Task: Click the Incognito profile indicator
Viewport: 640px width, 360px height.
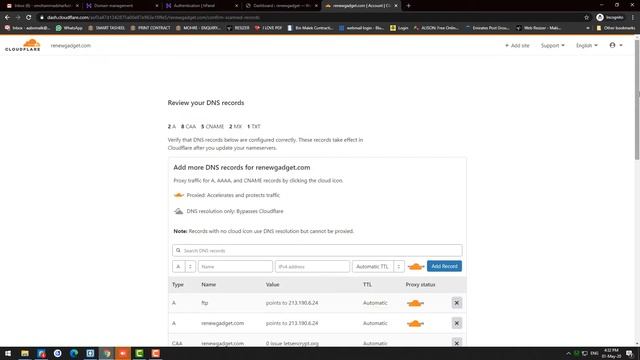Action: point(610,18)
